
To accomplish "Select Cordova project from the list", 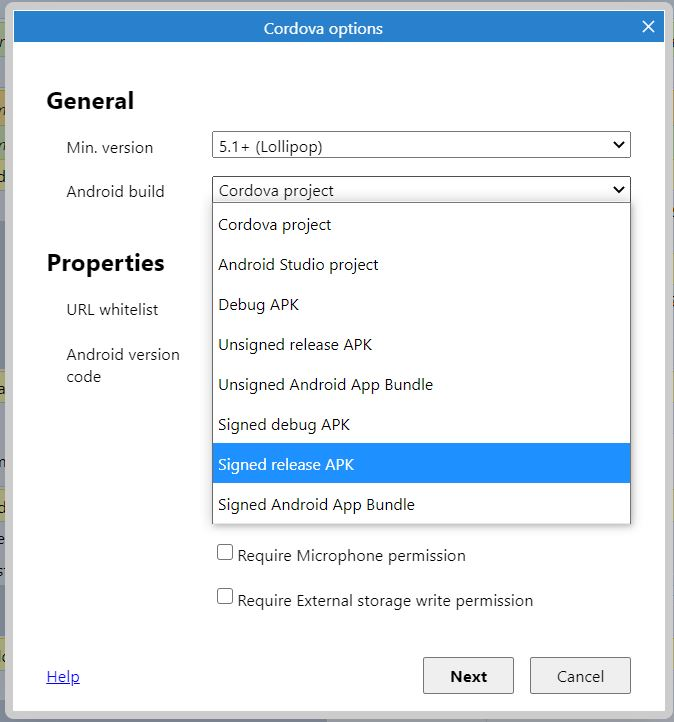I will [421, 225].
